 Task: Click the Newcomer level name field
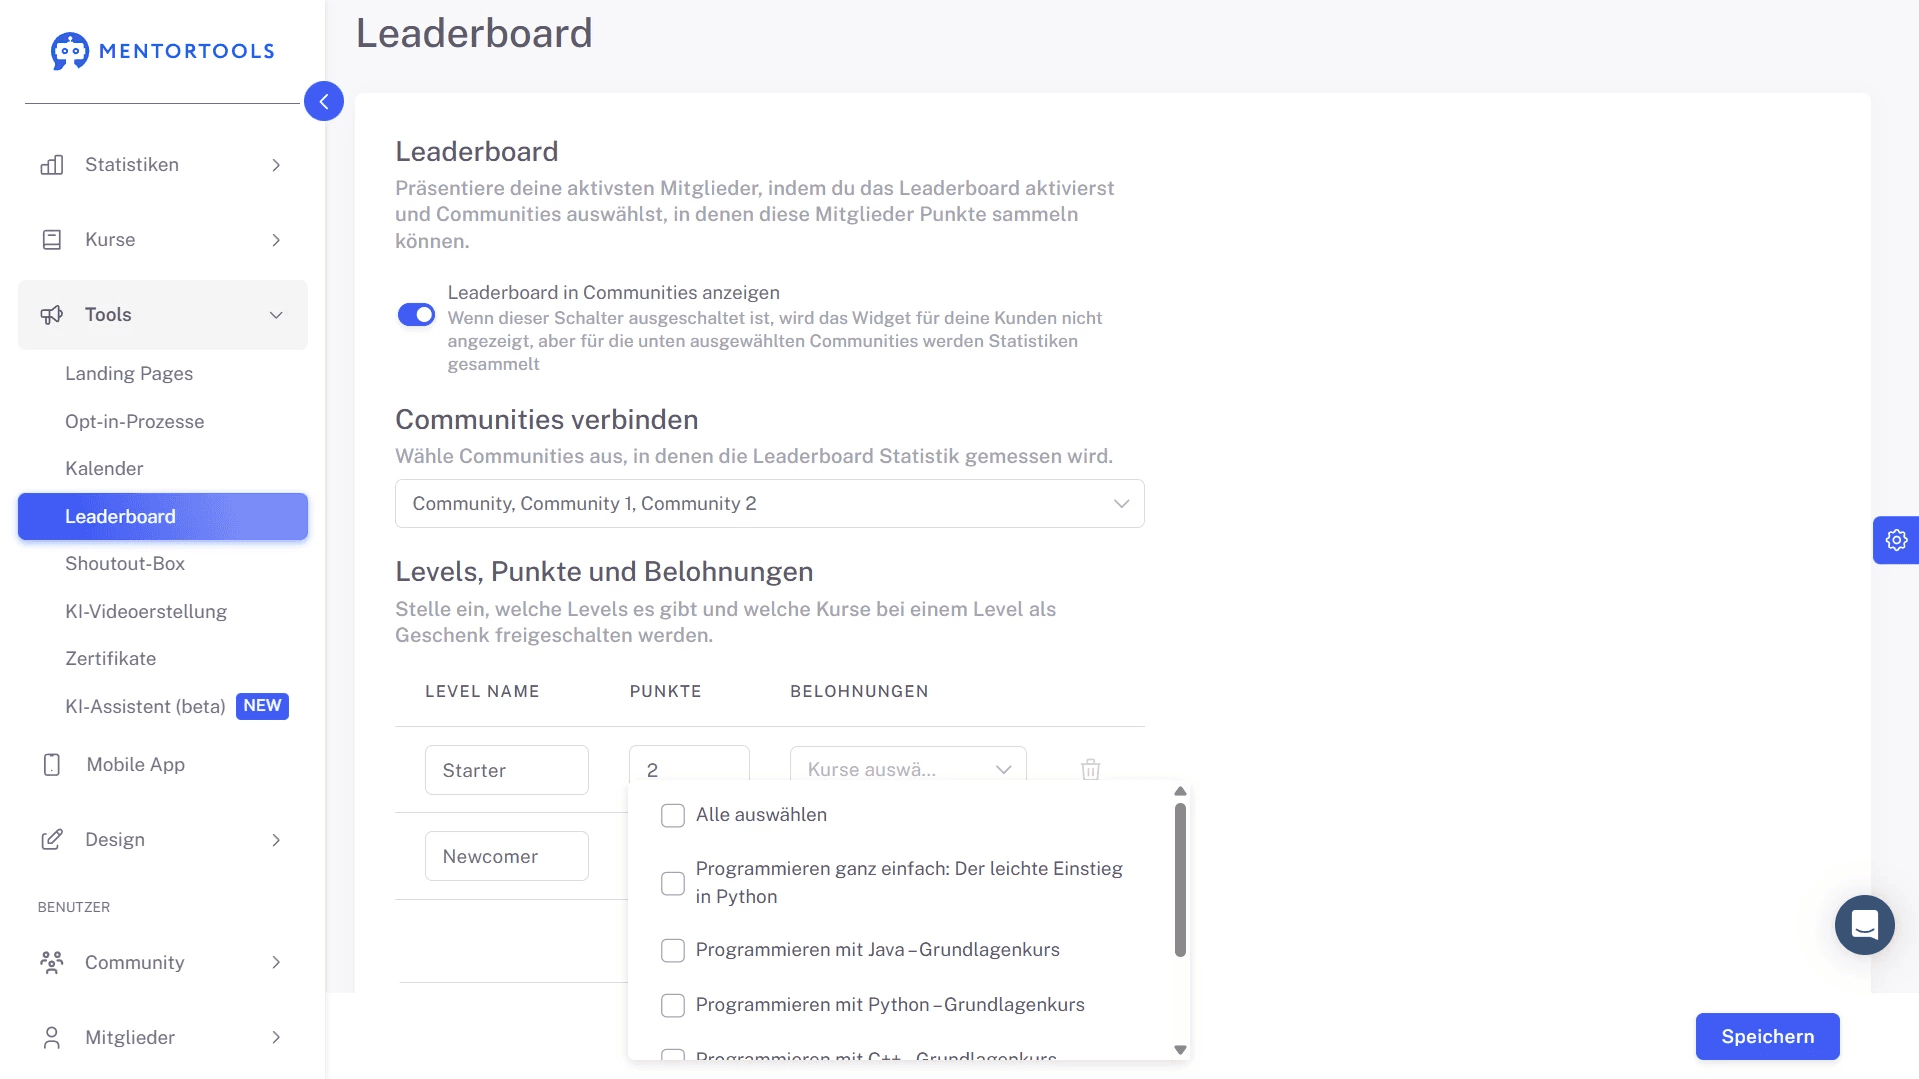pos(506,855)
